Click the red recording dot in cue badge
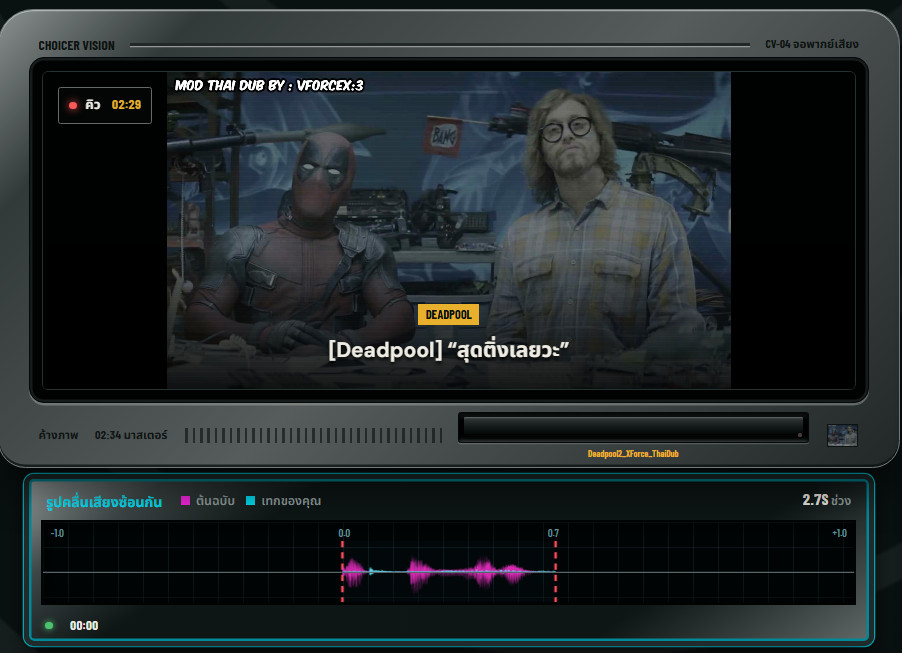 pos(73,105)
